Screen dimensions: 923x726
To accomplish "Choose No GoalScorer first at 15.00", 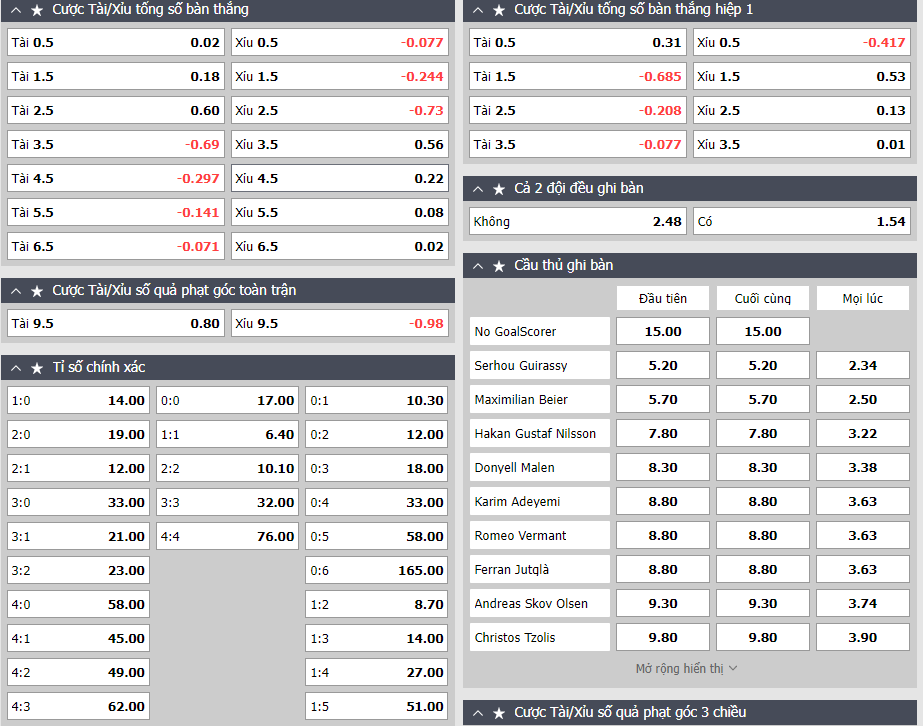I will coord(662,332).
